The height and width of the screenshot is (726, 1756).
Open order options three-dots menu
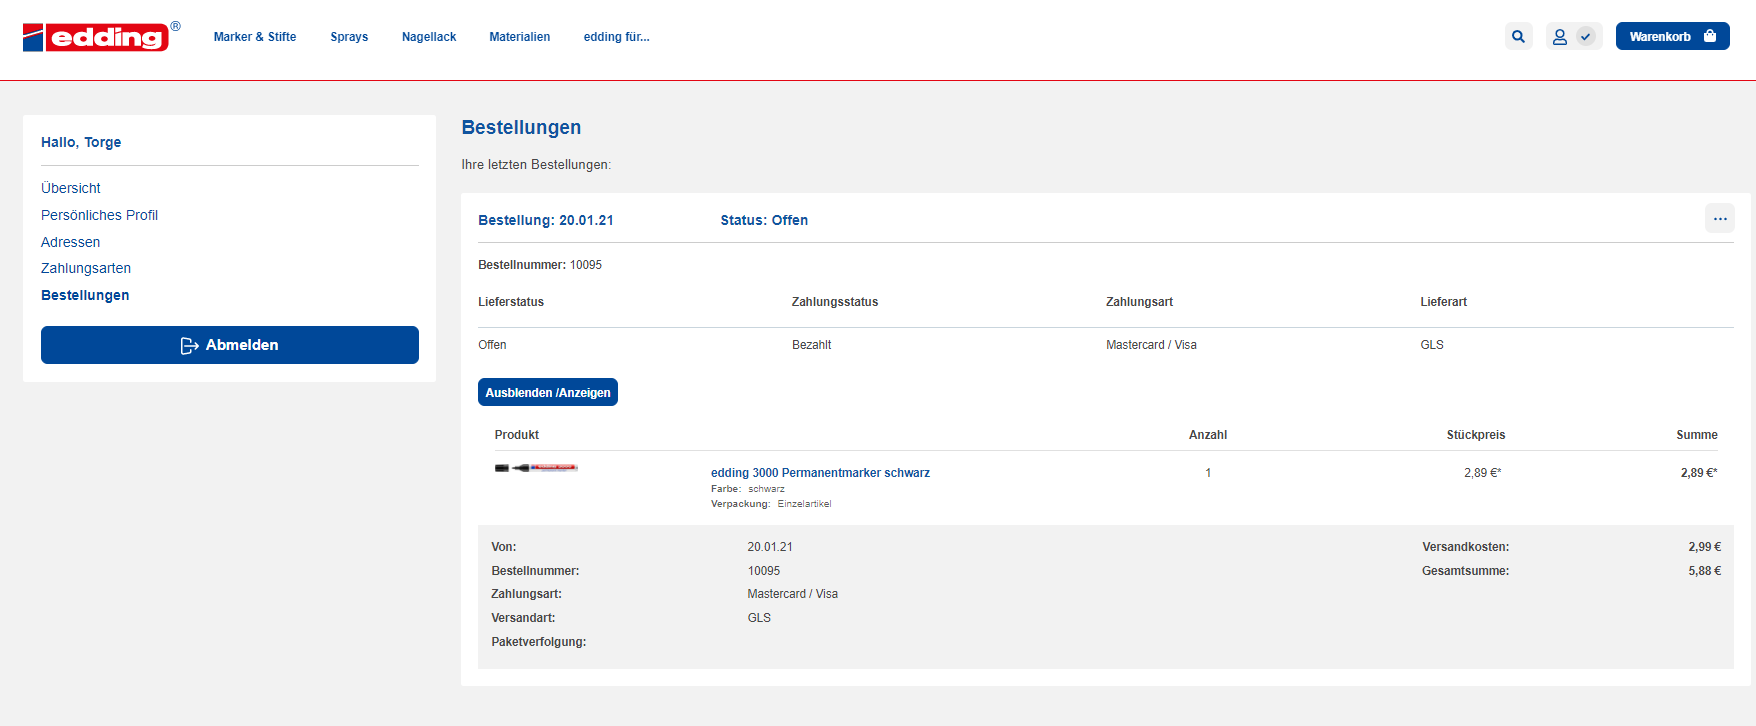(x=1719, y=219)
